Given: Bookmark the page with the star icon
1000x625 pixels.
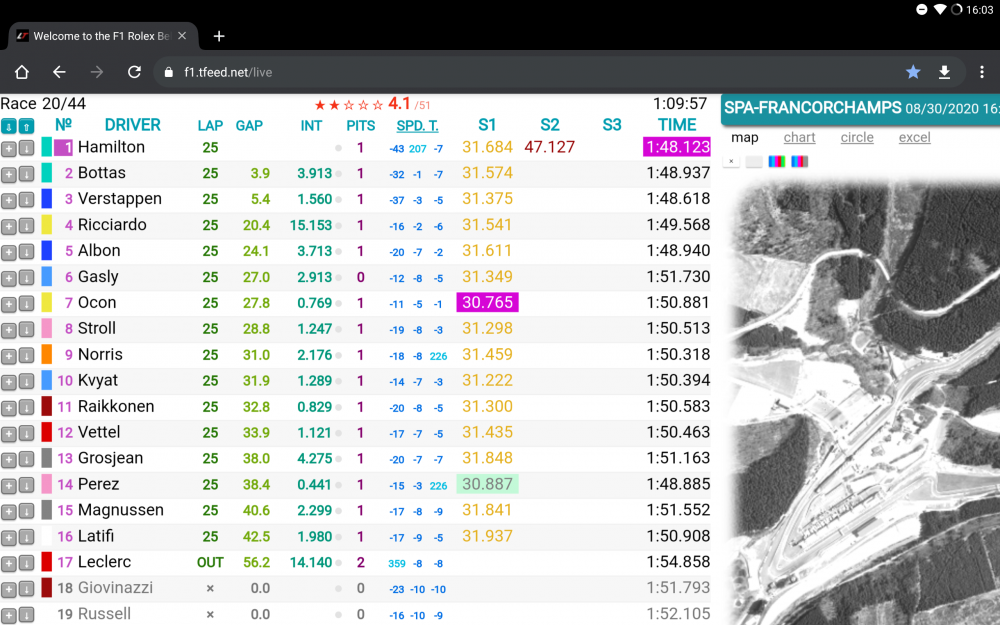Looking at the screenshot, I should point(913,72).
